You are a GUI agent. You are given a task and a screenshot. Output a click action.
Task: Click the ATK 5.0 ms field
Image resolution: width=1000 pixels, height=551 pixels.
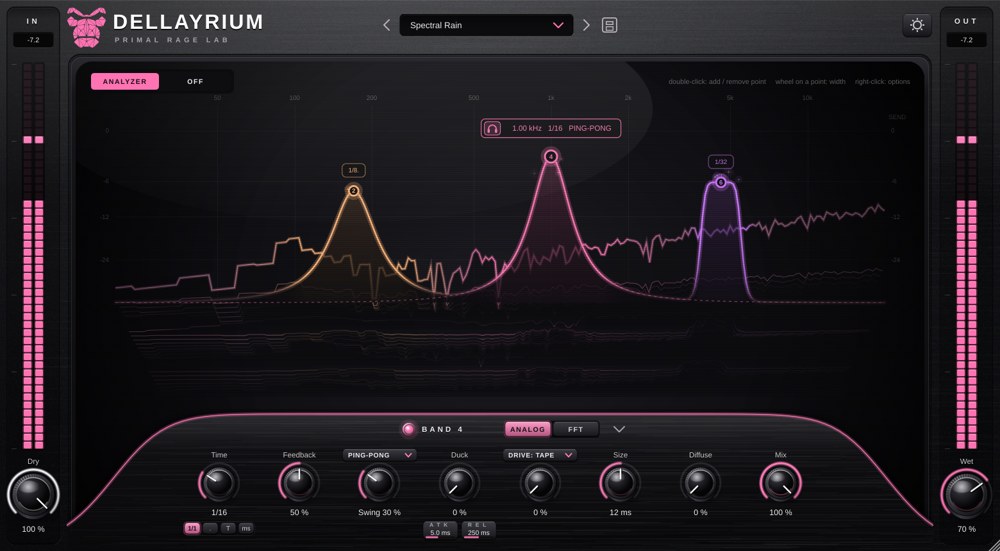(440, 529)
